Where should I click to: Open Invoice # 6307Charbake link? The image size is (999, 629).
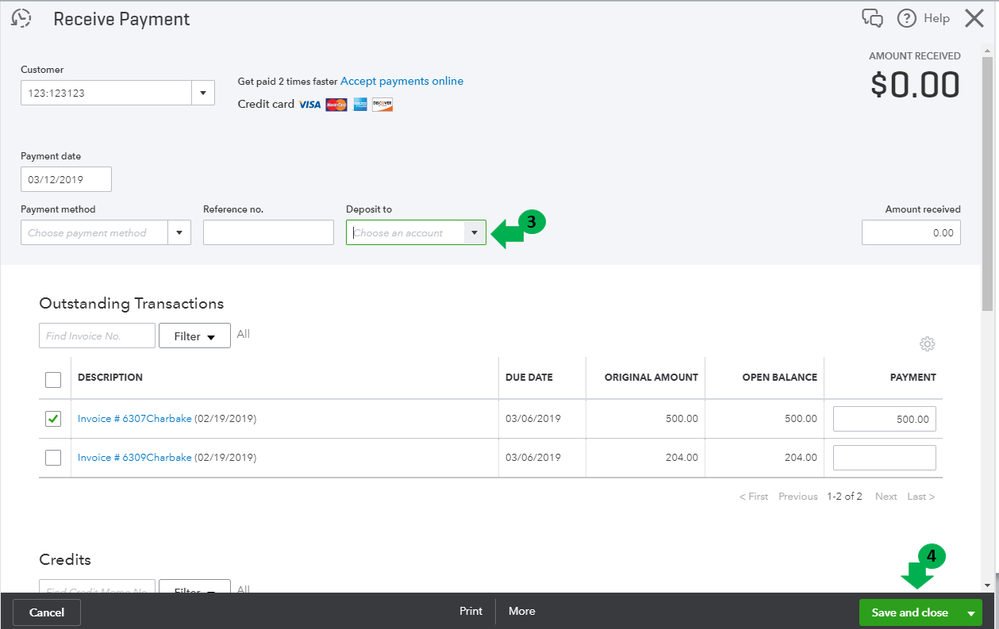coord(134,419)
